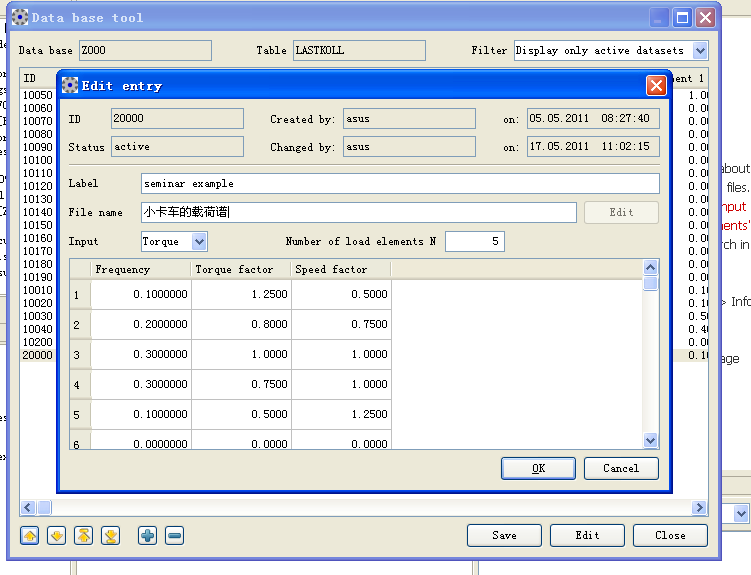Expand the Filter dropdown for active datasets
751x575 pixels.
(699, 50)
